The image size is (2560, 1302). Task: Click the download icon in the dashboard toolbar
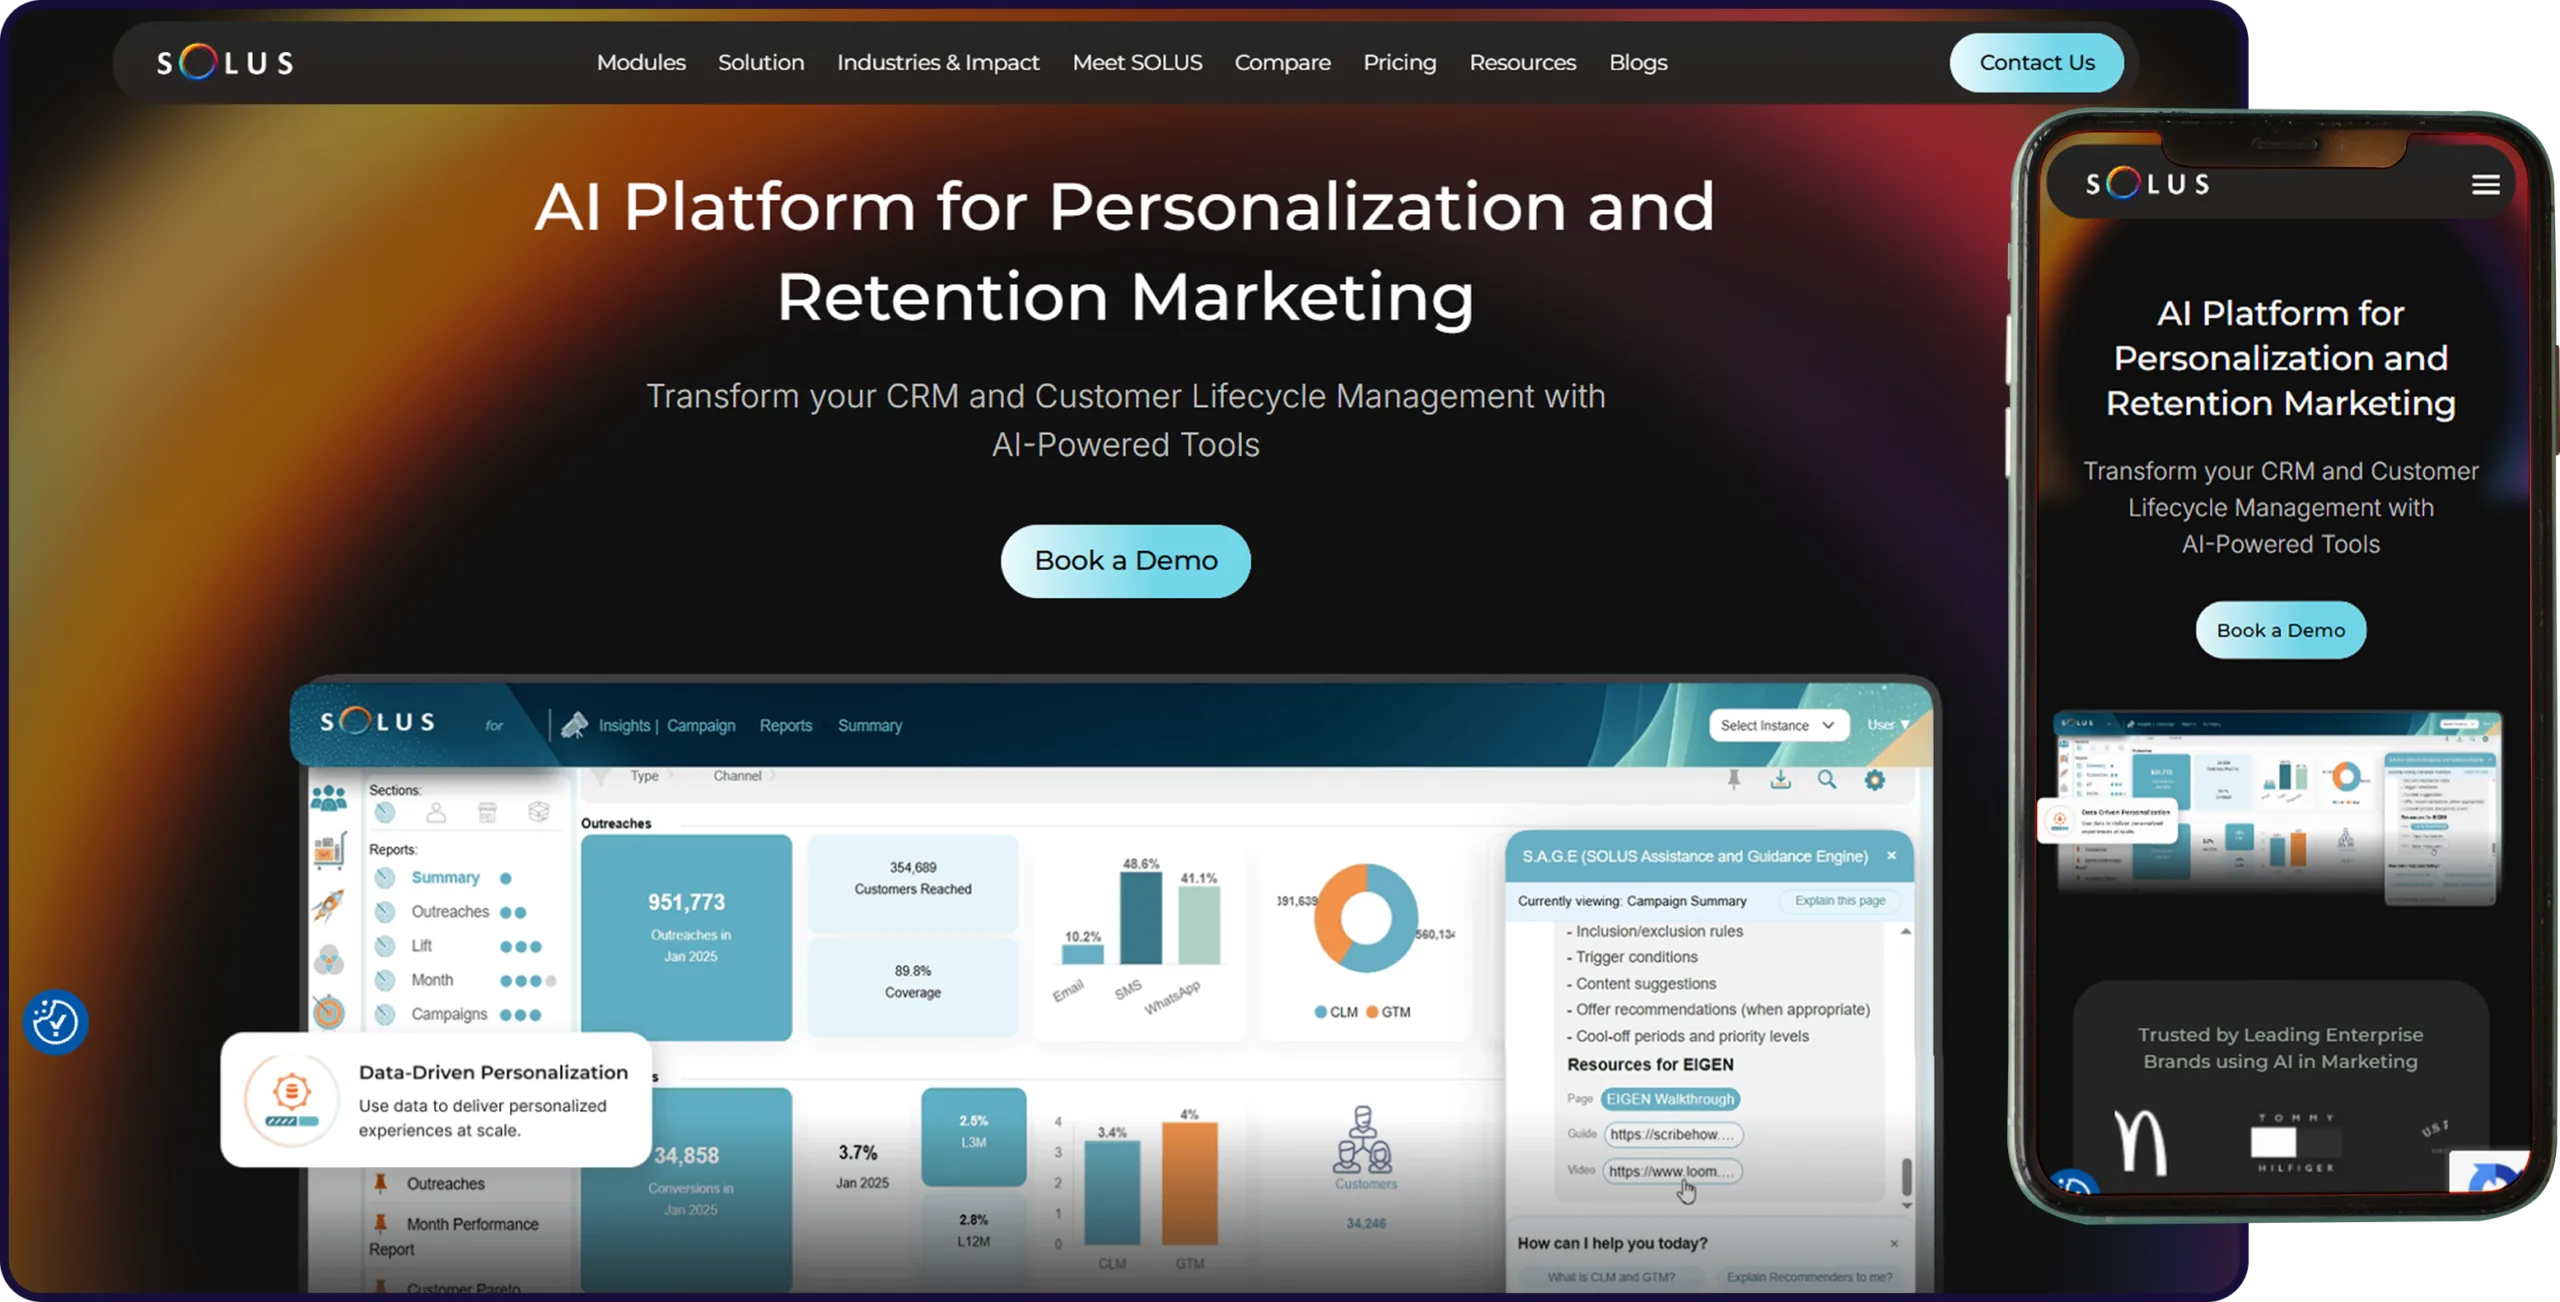(1781, 780)
